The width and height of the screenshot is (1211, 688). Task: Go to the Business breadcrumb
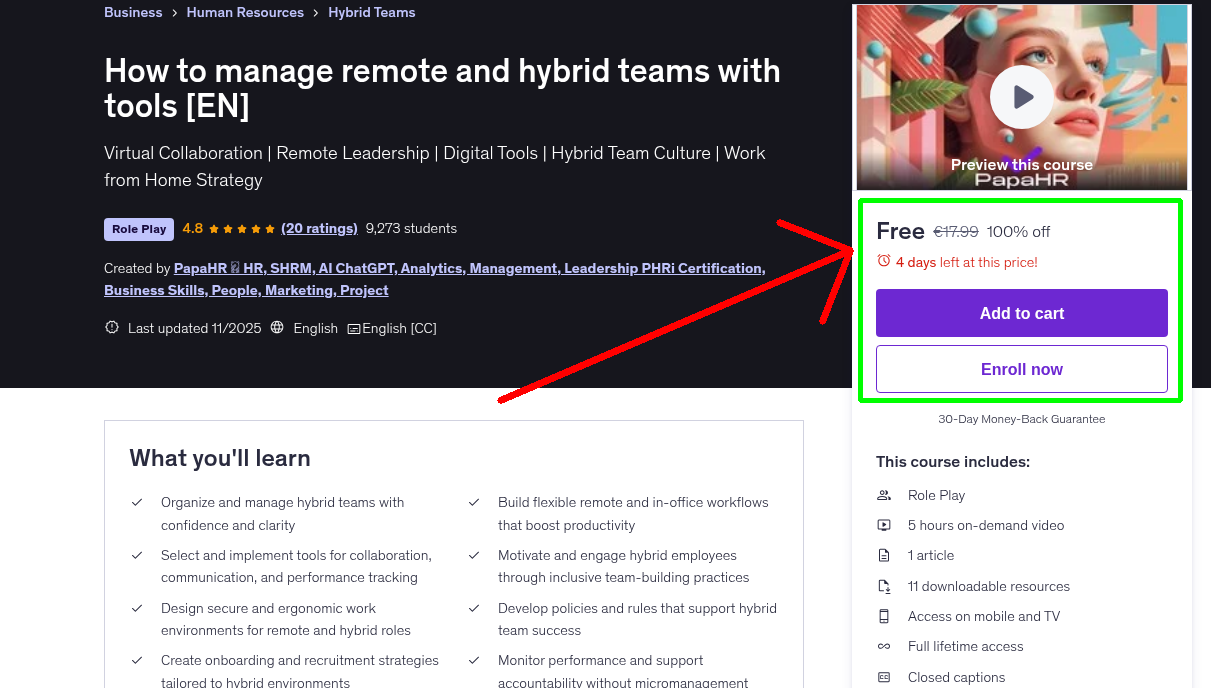click(133, 12)
